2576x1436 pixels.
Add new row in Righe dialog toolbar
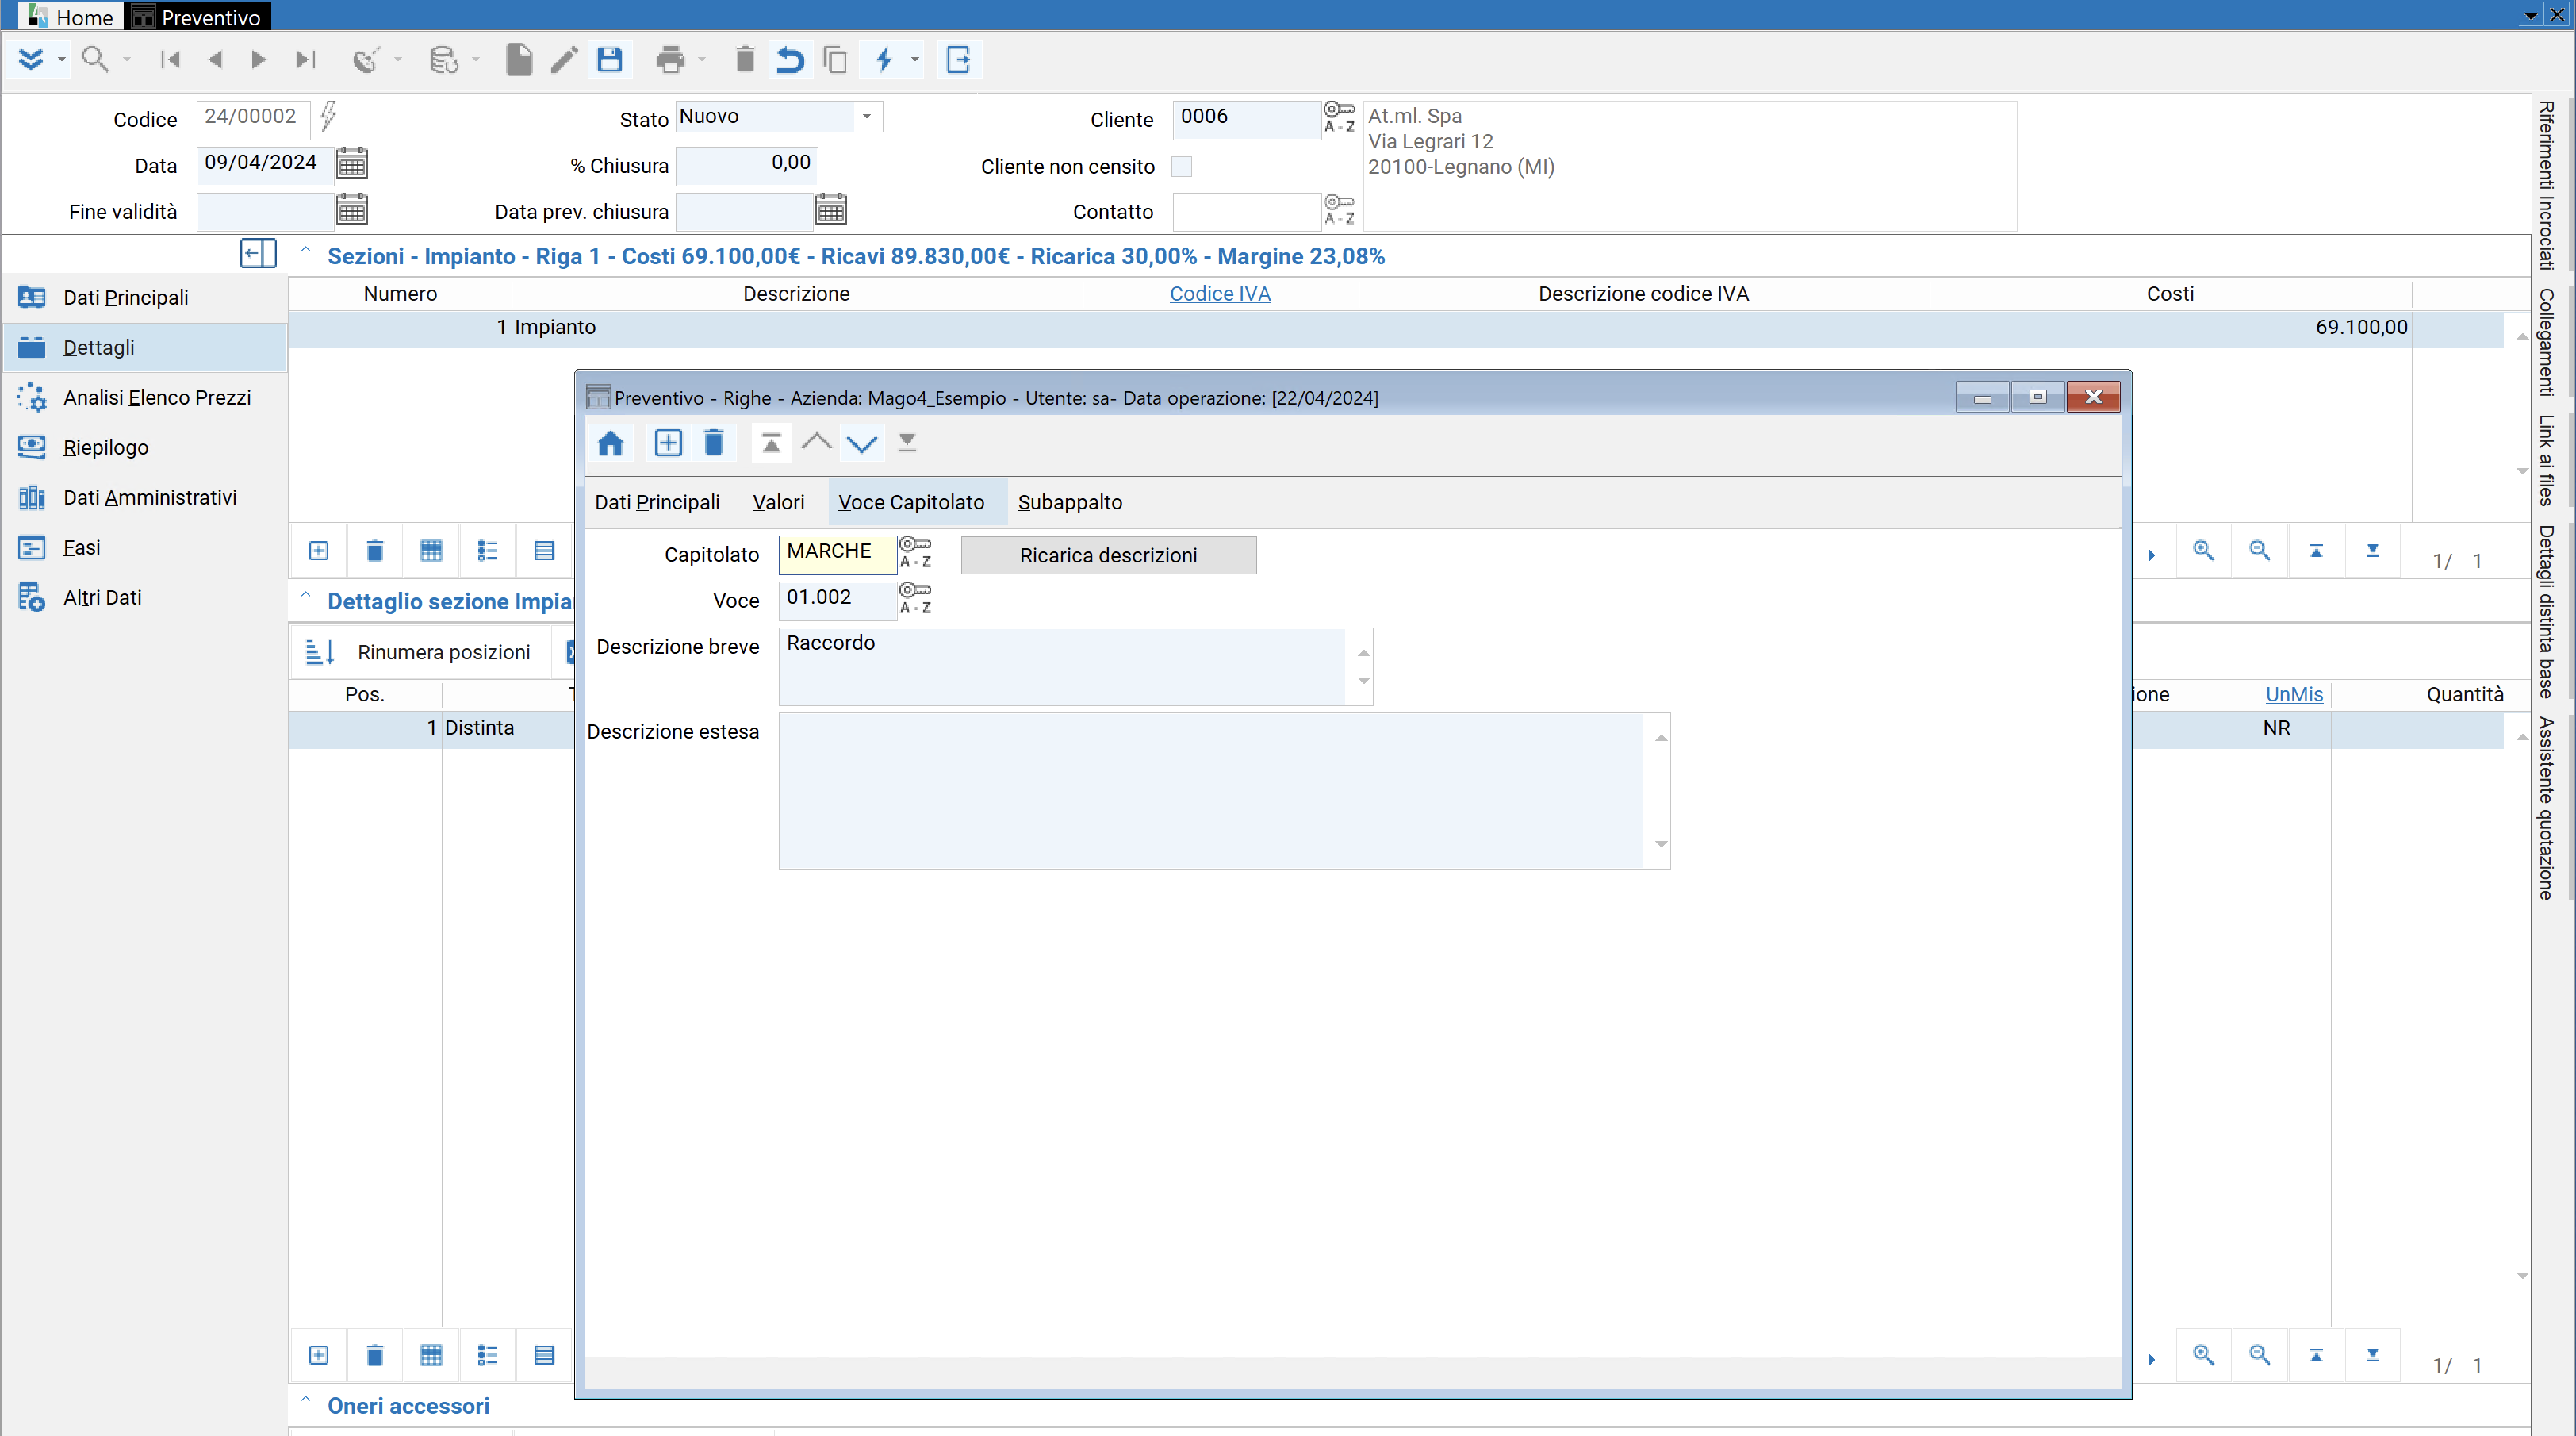tap(668, 443)
